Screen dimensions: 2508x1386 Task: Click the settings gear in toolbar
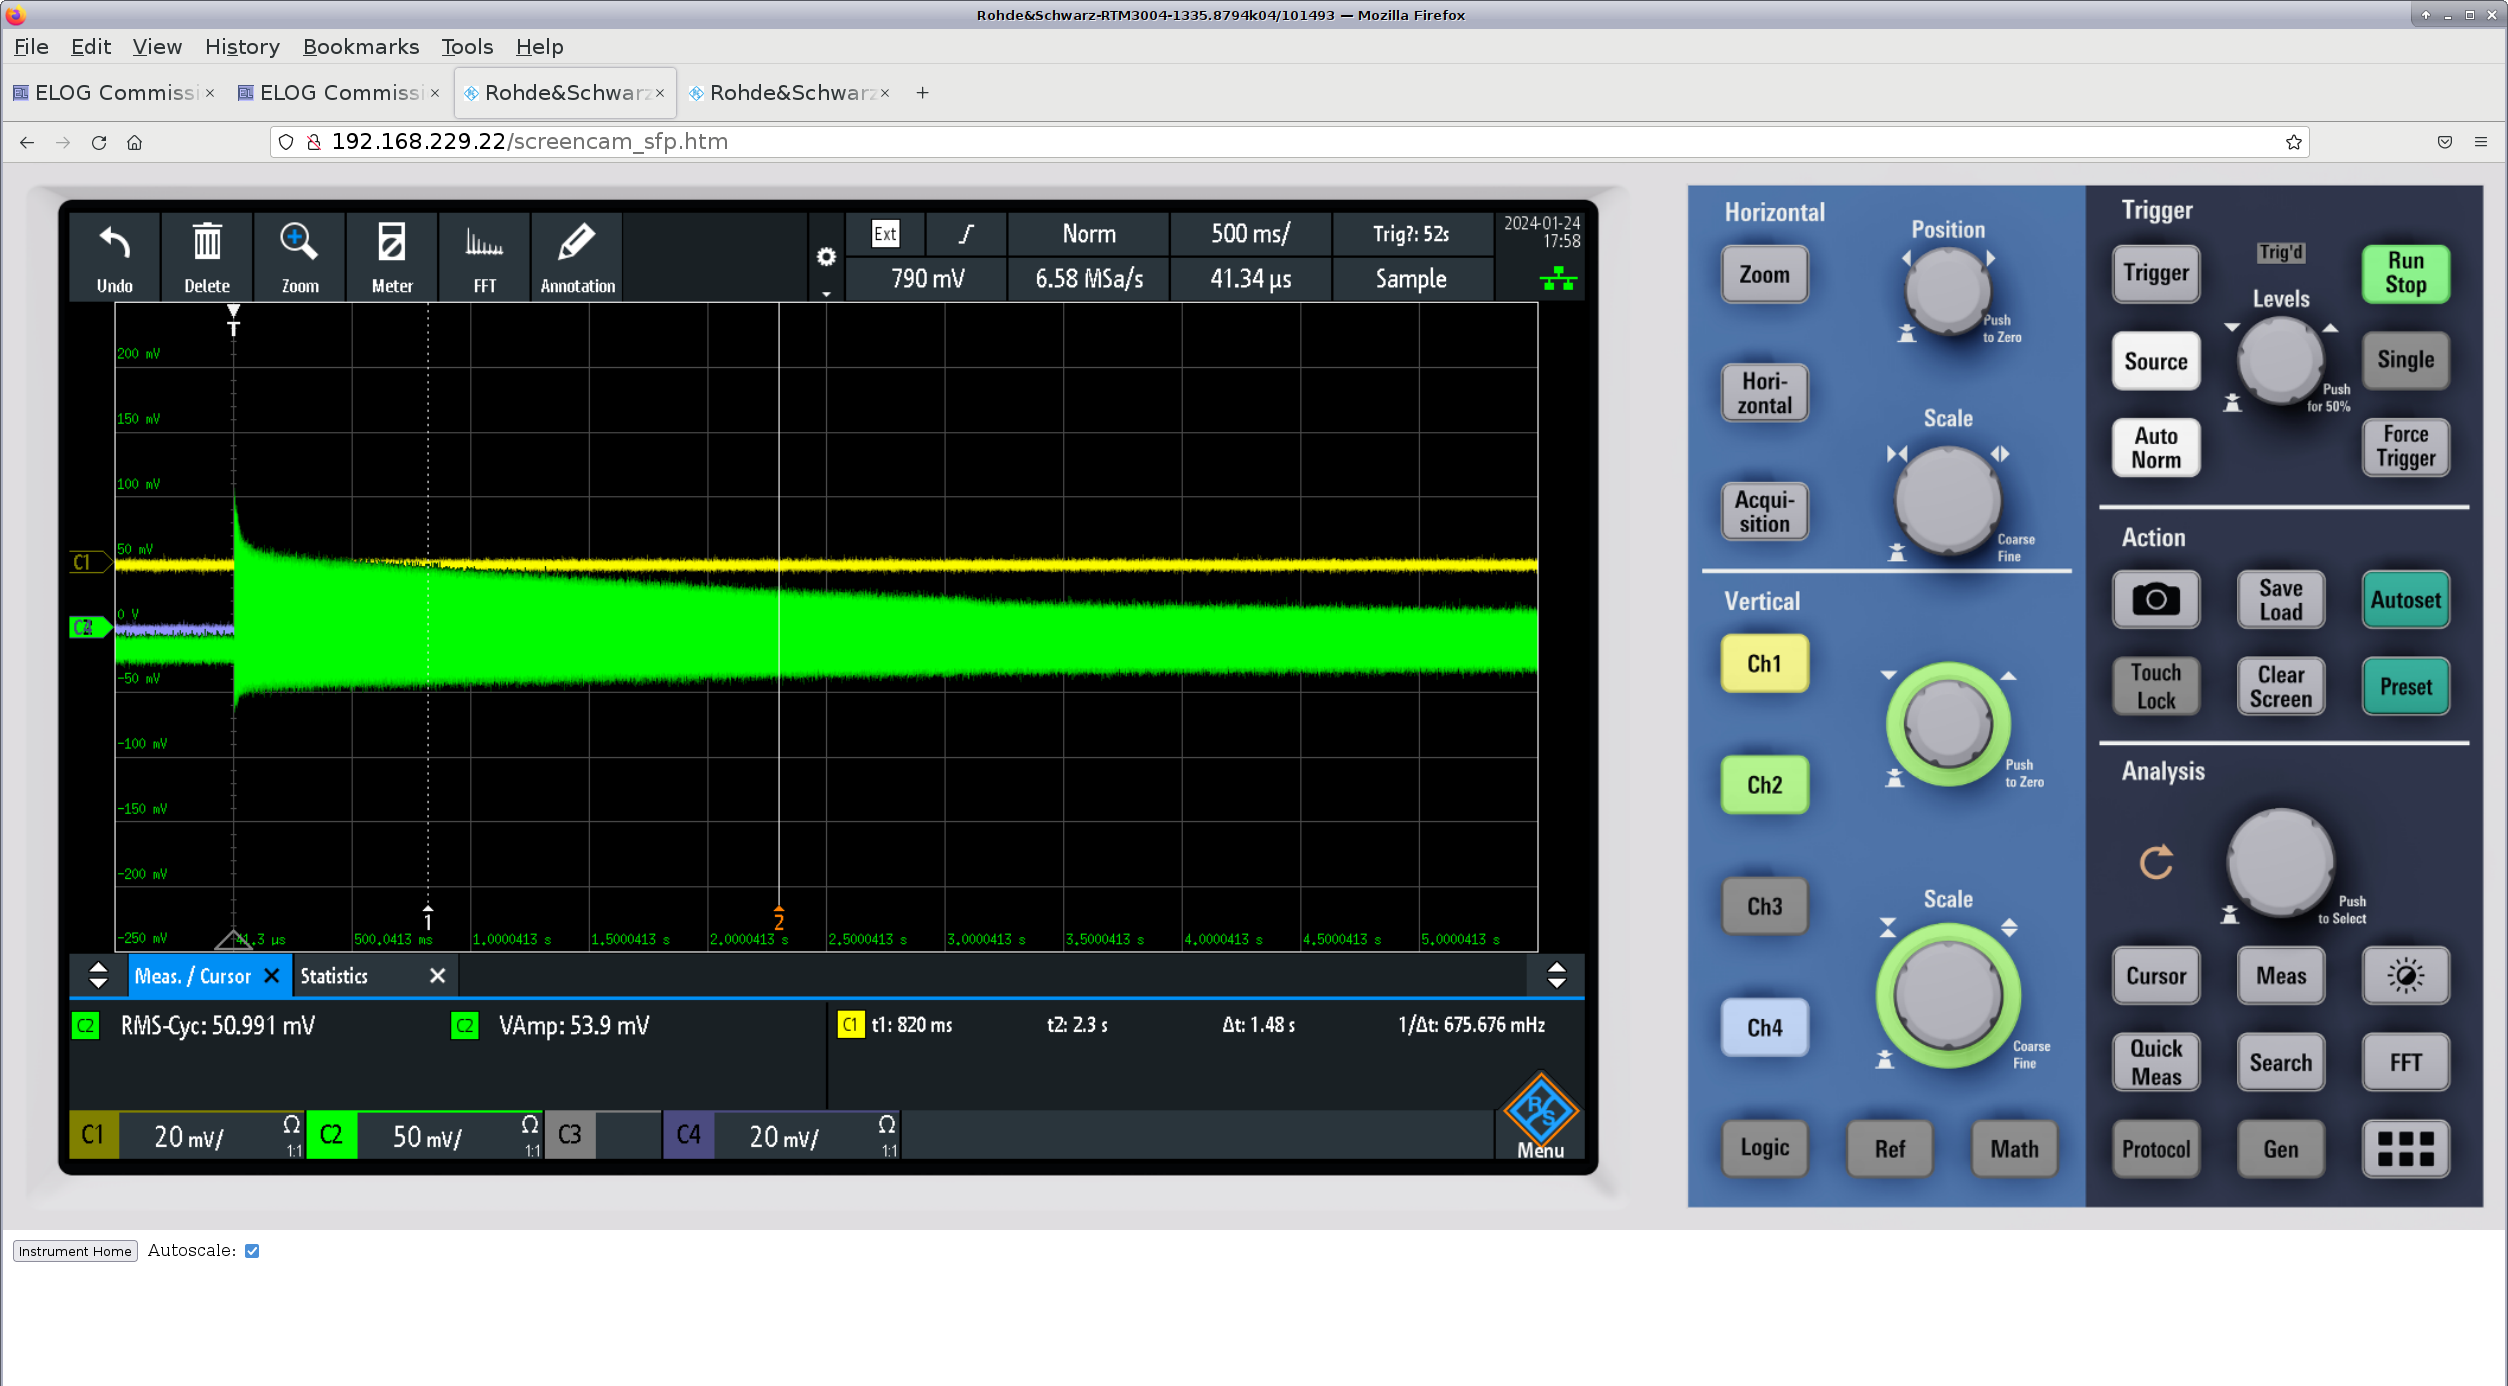826,257
